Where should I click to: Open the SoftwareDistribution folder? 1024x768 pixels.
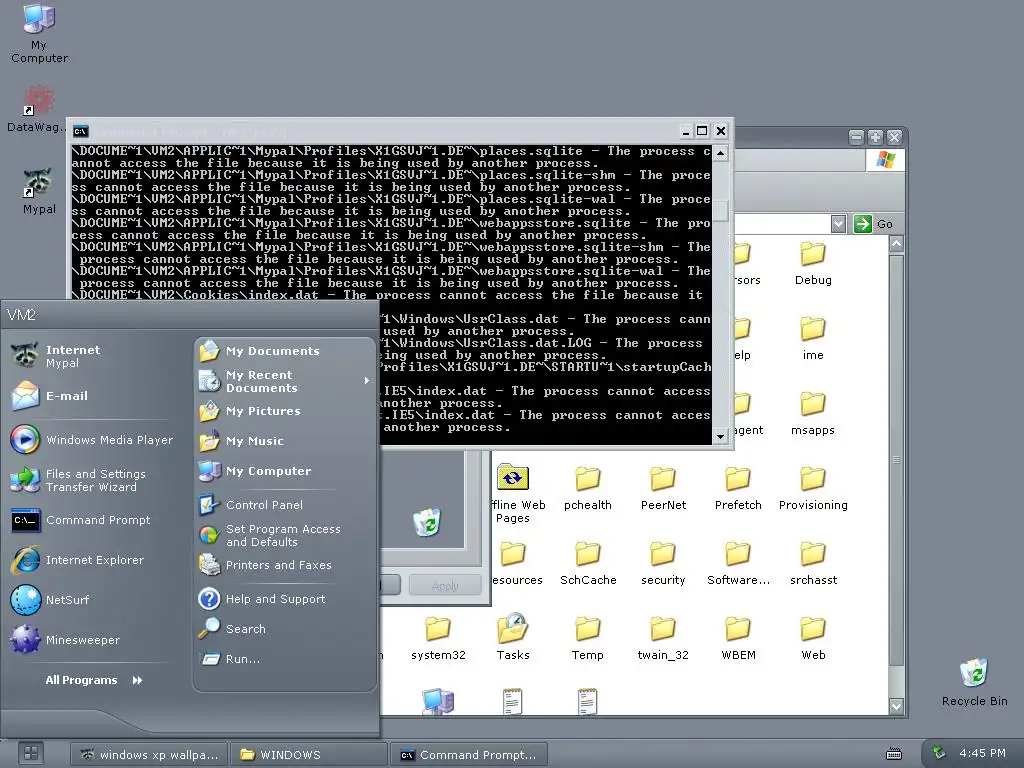point(738,564)
